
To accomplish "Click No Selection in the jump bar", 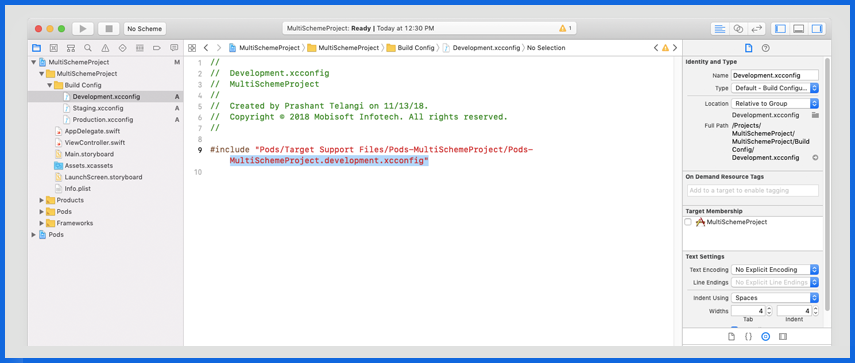I will point(546,48).
